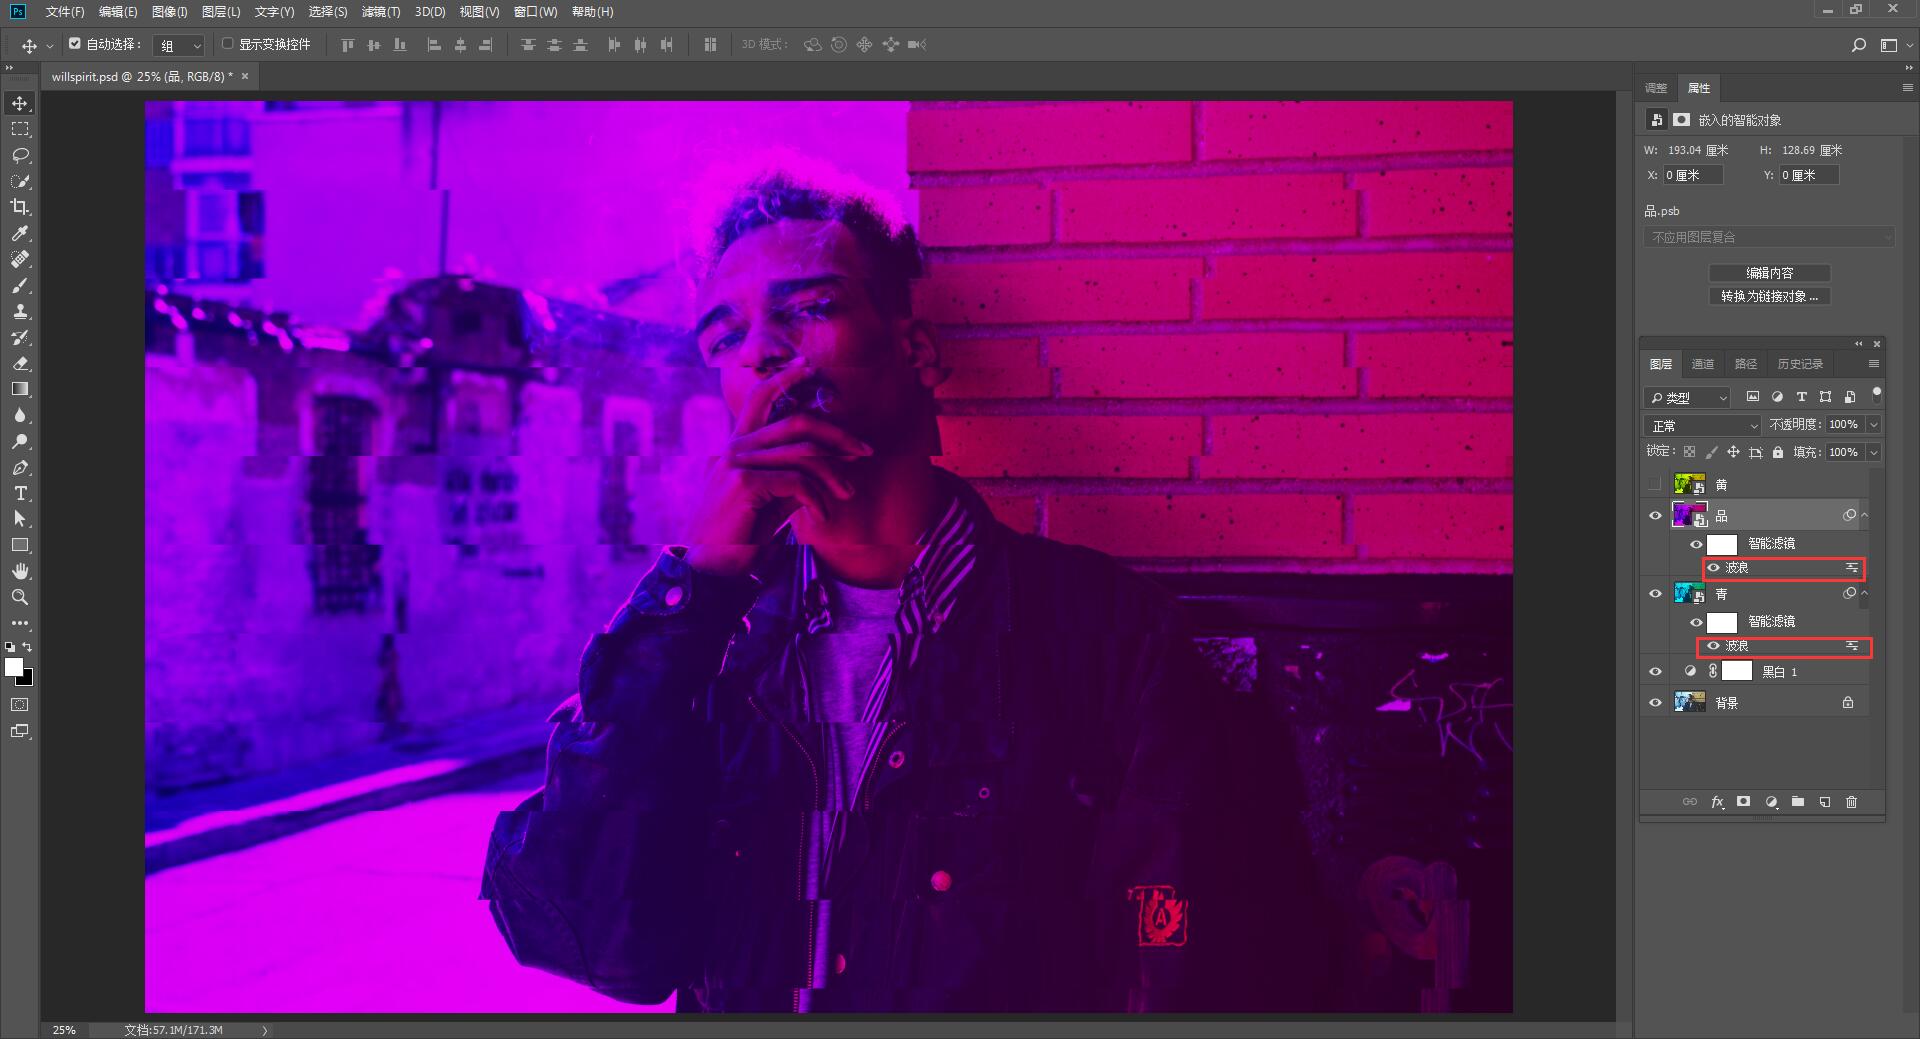Screen dimensions: 1920x1039
Task: Open the 文件(F) menu
Action: coord(65,12)
